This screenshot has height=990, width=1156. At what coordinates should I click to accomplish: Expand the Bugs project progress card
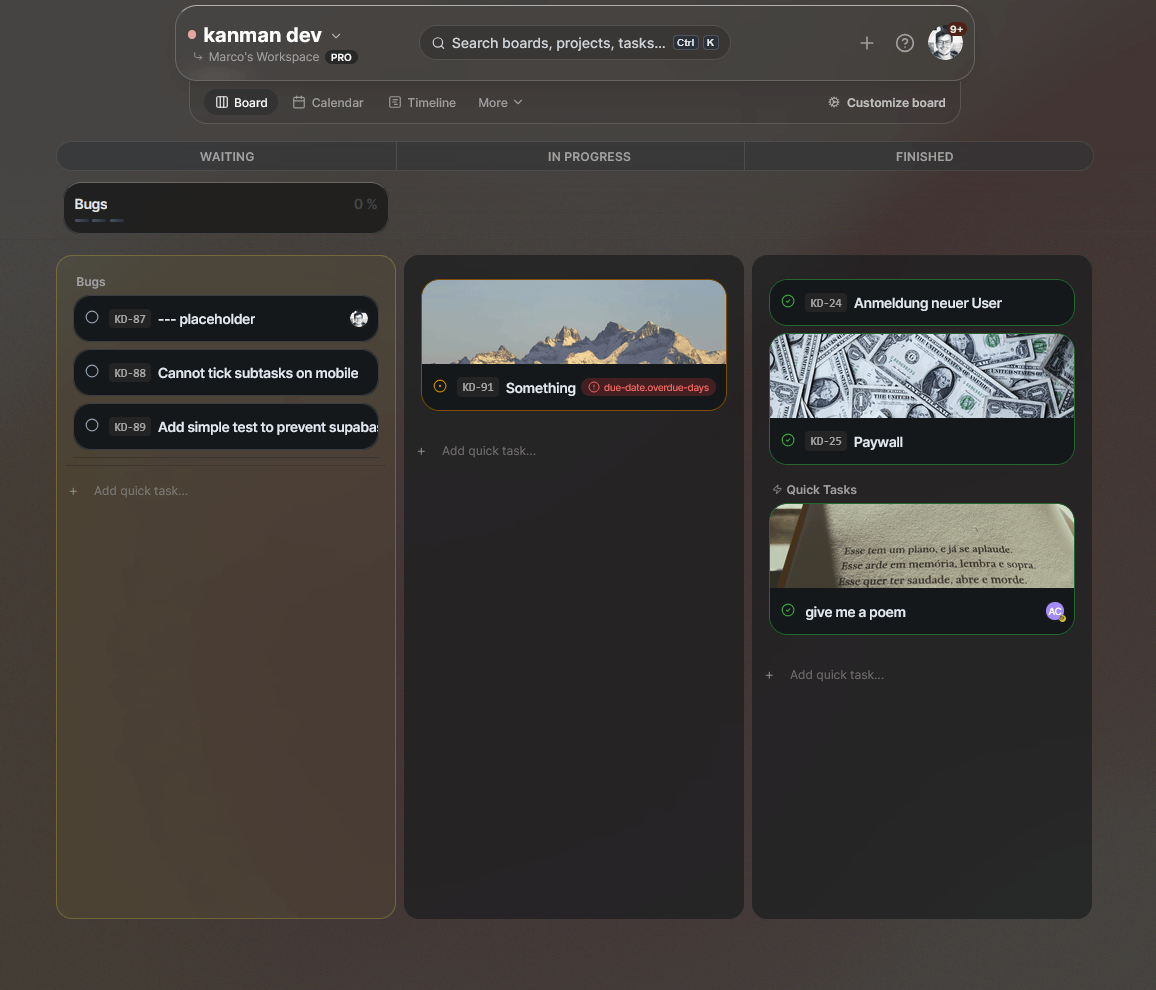(x=226, y=208)
